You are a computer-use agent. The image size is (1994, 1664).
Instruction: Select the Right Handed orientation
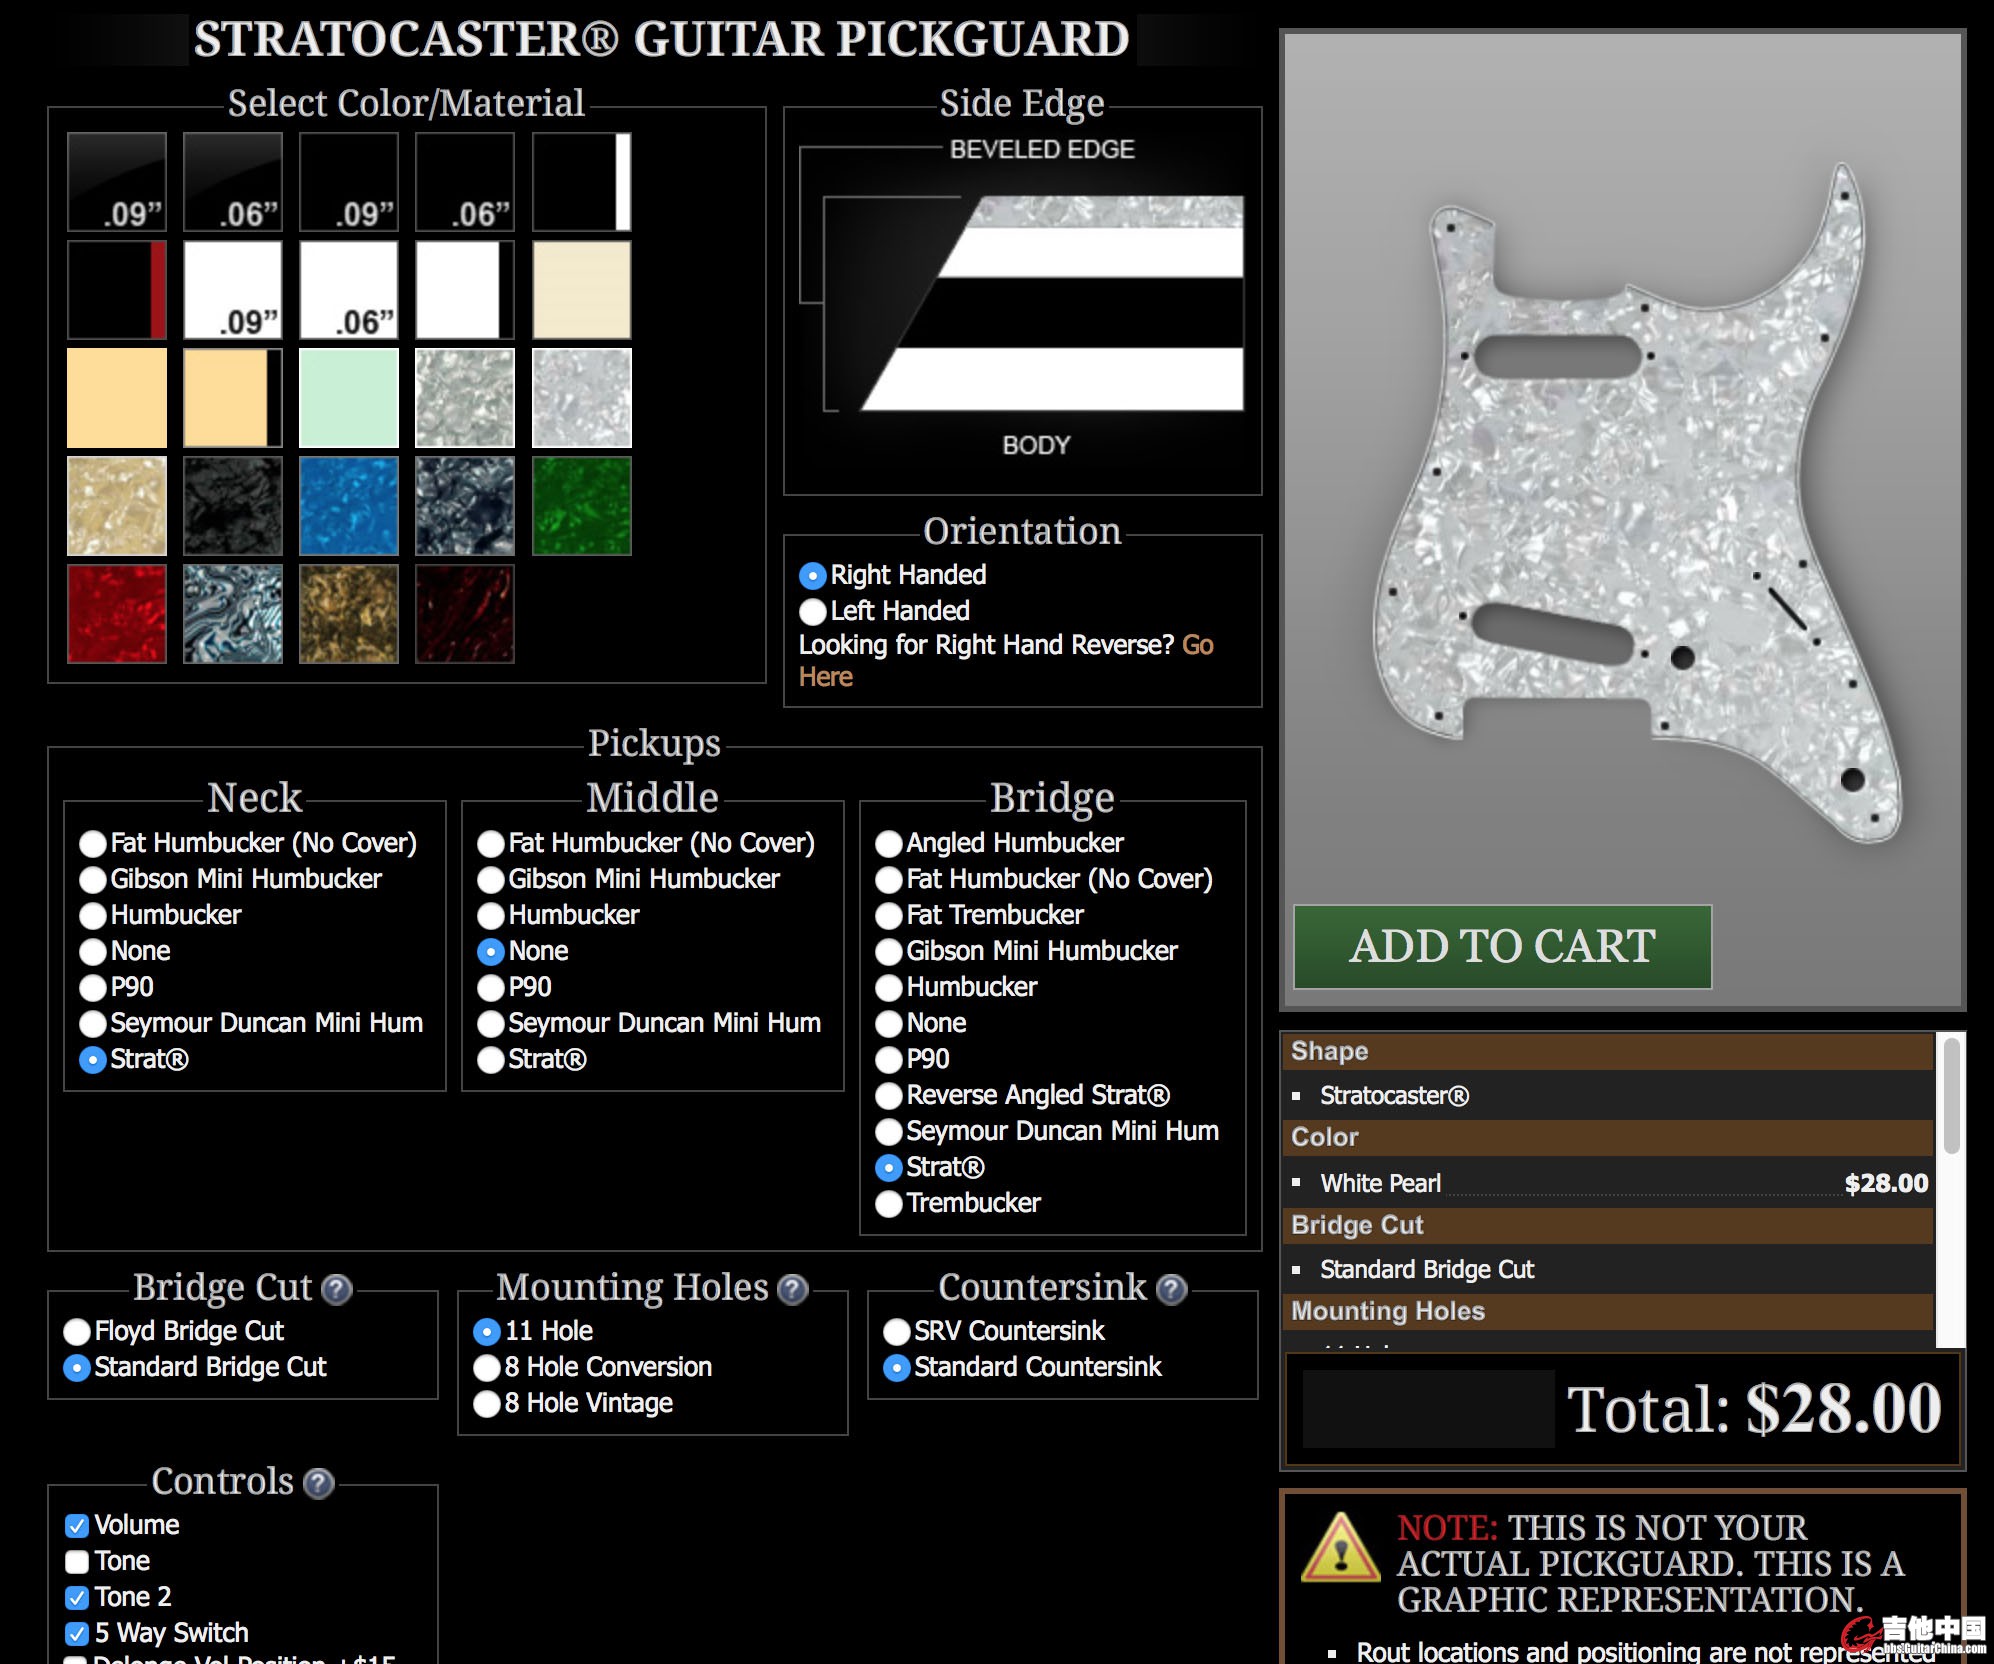click(813, 576)
